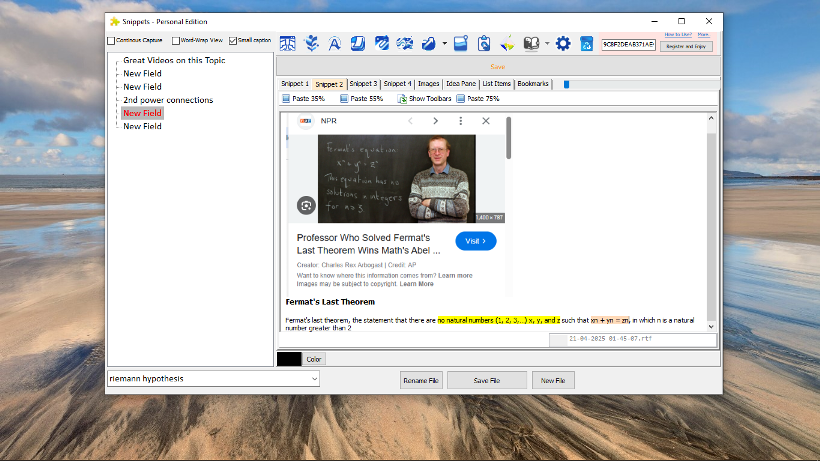The width and height of the screenshot is (820, 461).
Task: Click the first Learn more link
Action: pyautogui.click(x=455, y=275)
